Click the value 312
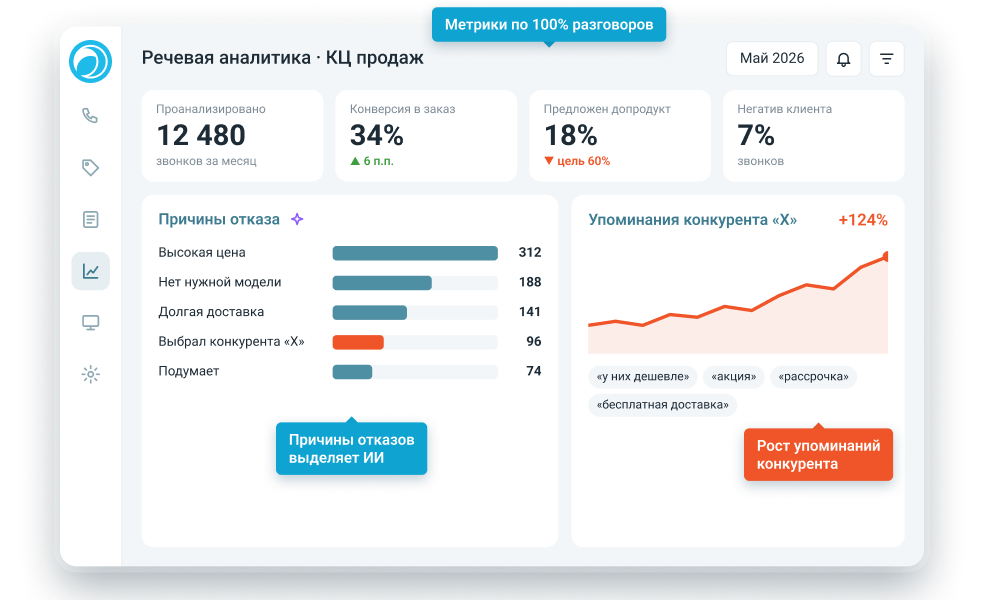This screenshot has height=600, width=984. (530, 252)
